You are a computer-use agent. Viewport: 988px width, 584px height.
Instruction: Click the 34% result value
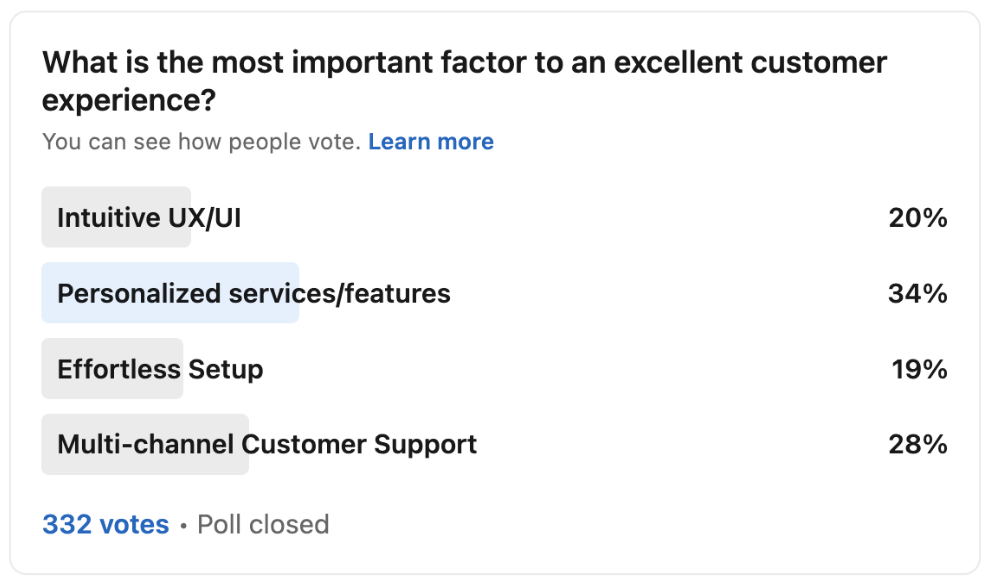918,294
